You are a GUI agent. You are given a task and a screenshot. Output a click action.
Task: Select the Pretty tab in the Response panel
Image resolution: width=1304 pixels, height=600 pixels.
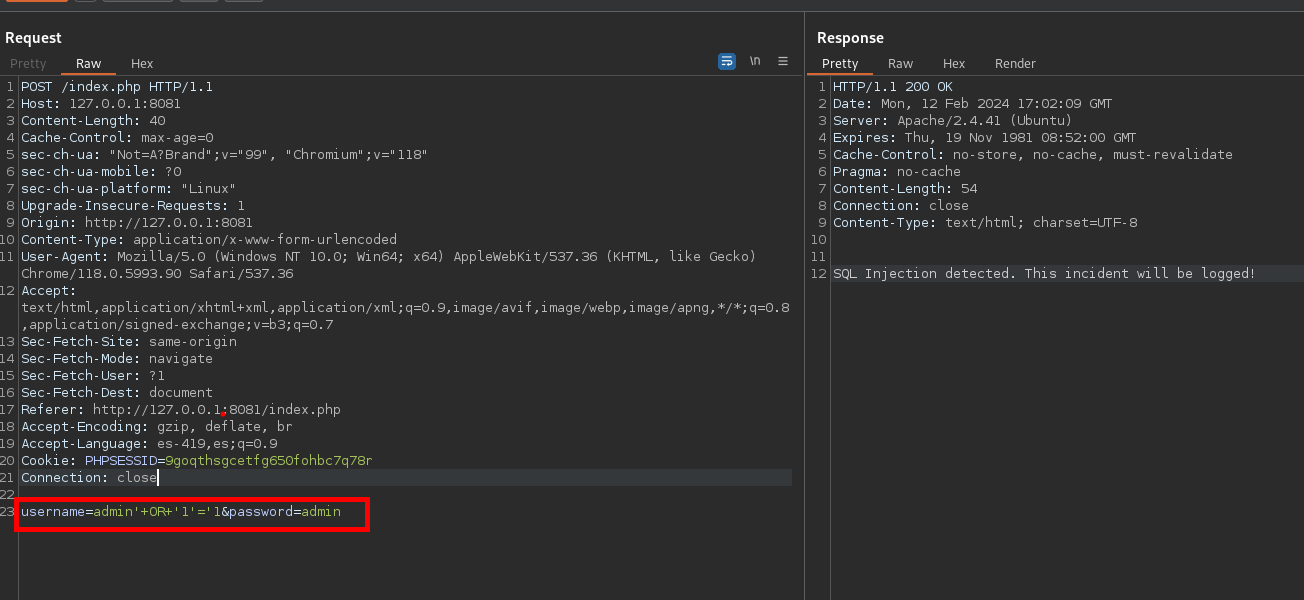pos(840,63)
